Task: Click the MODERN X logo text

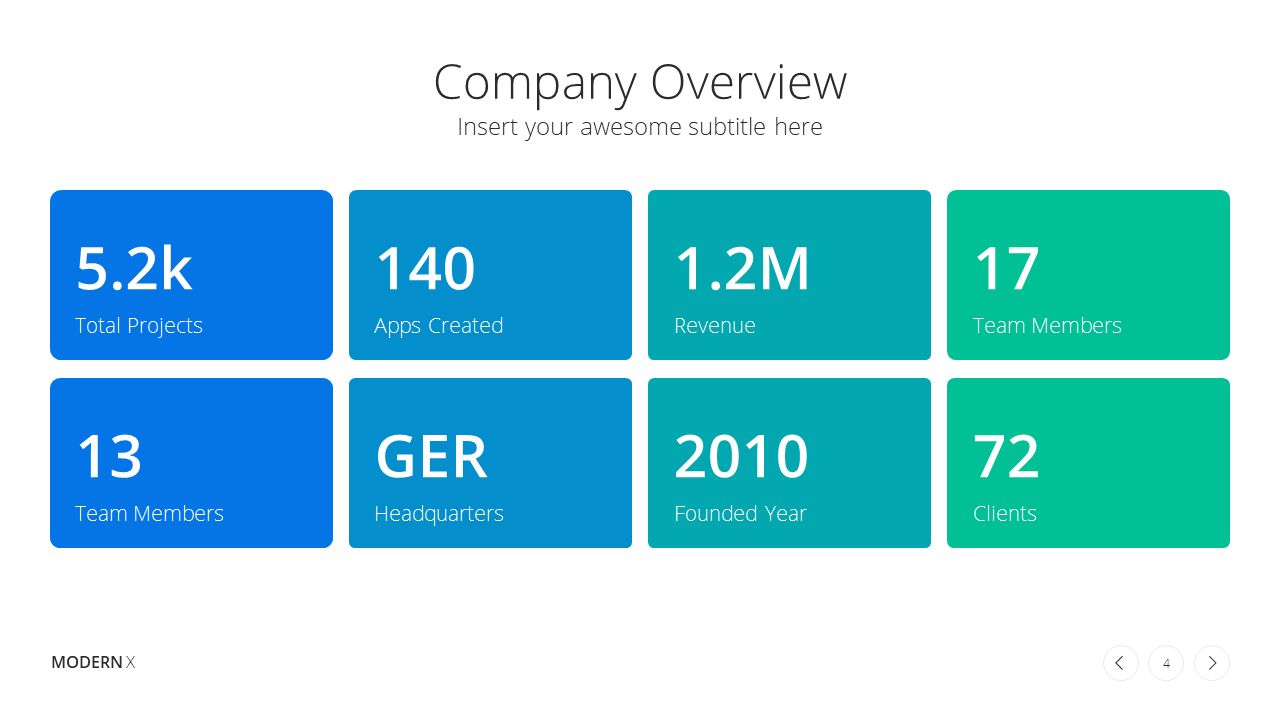Action: pyautogui.click(x=93, y=662)
